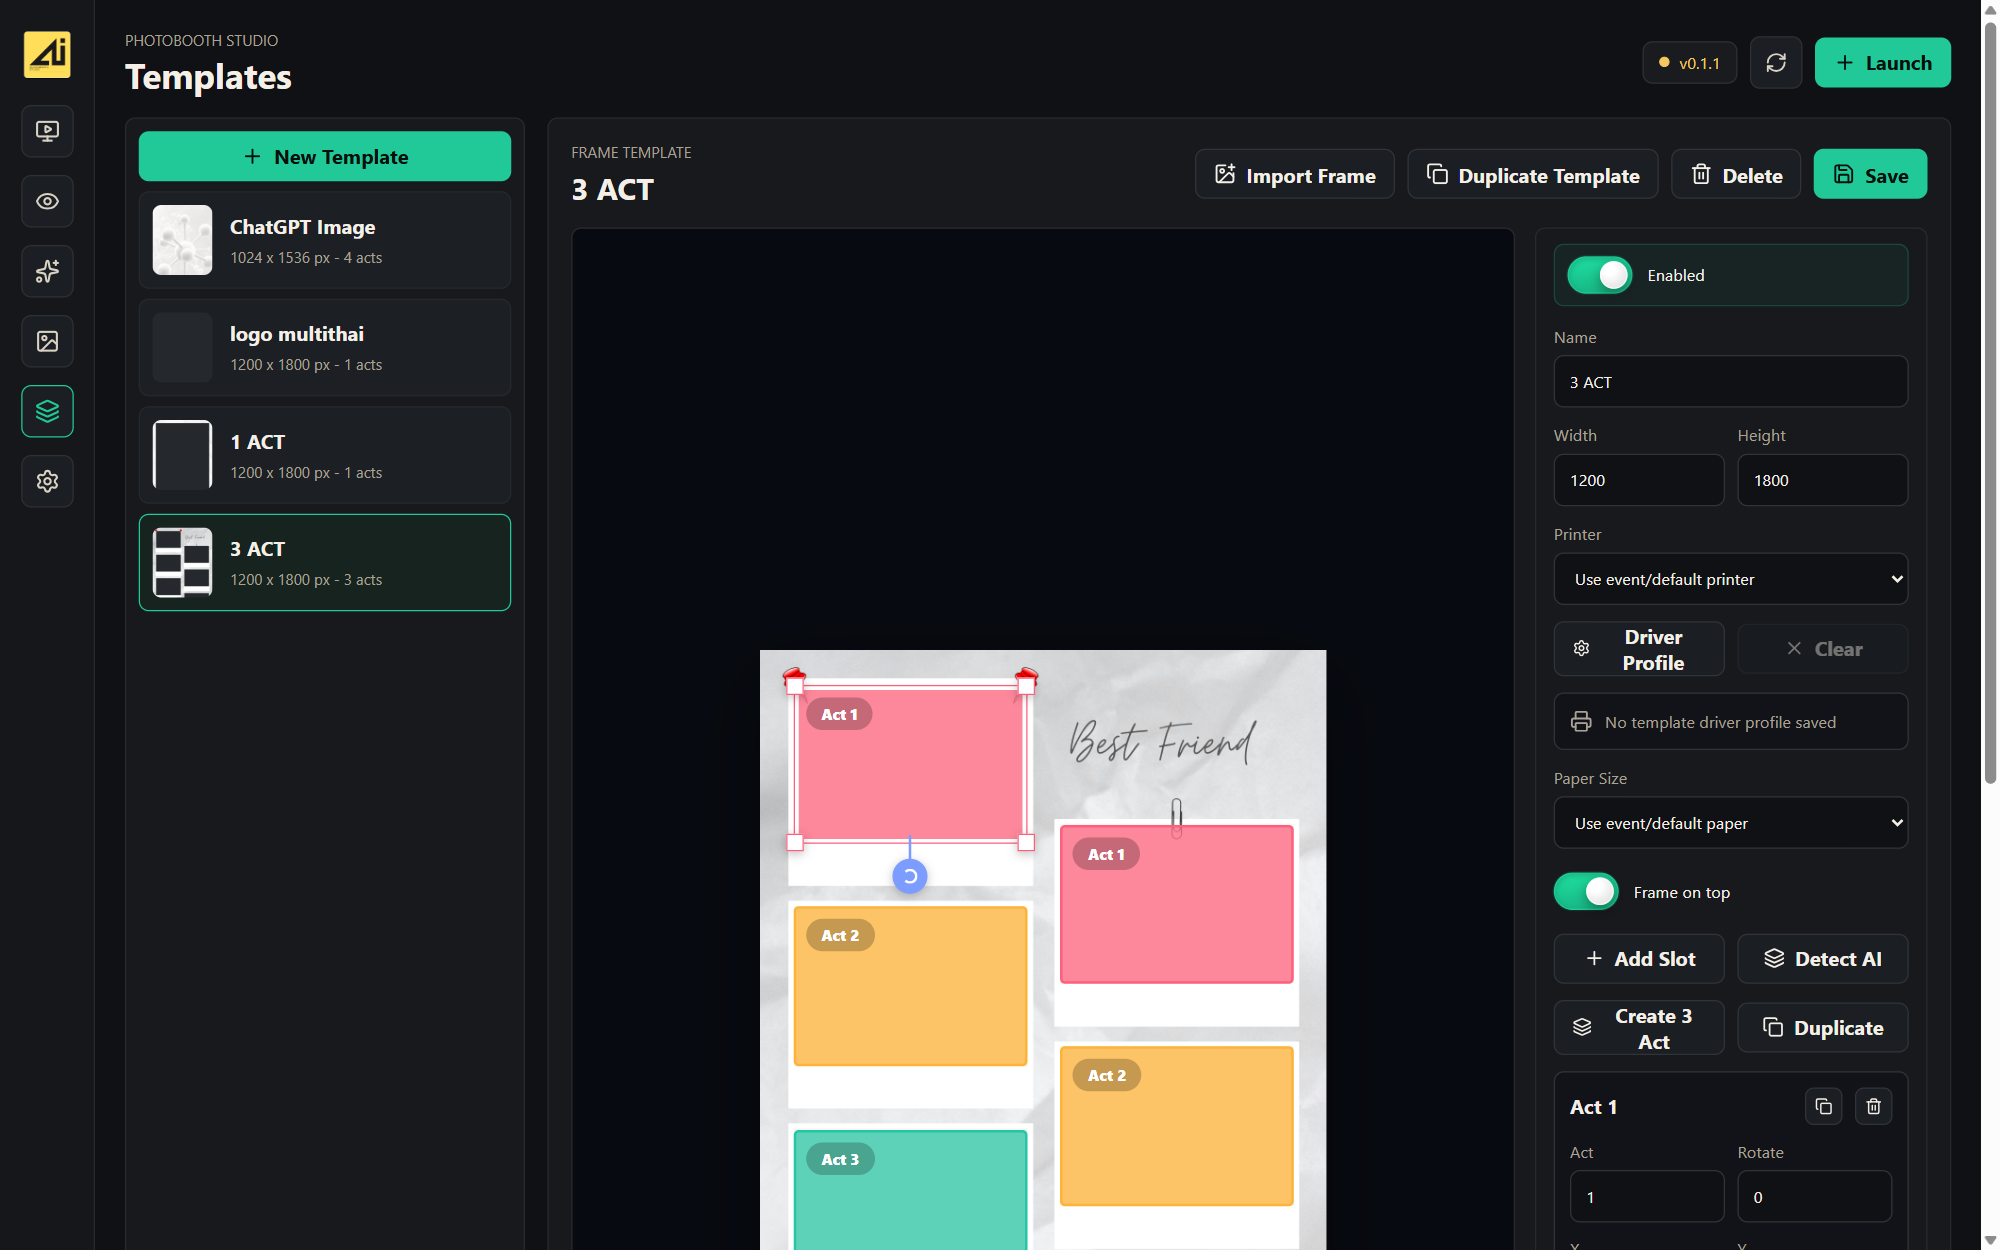Open the monitor/booth sidebar icon

pyautogui.click(x=47, y=131)
